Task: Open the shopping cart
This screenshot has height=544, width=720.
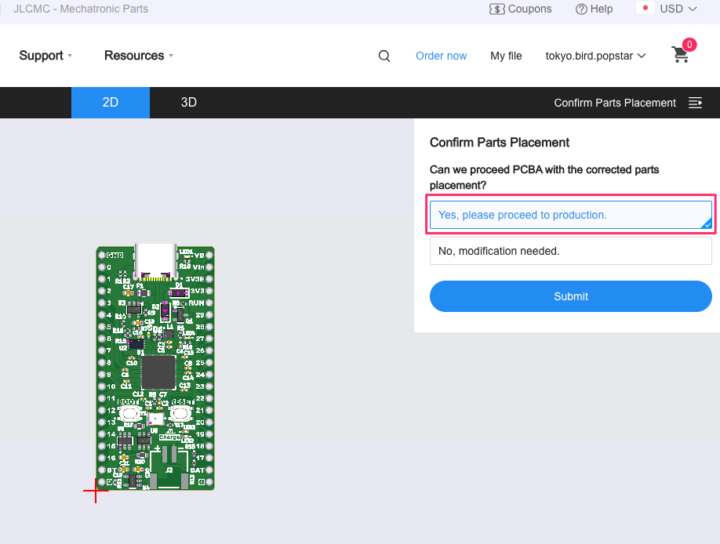Action: pyautogui.click(x=681, y=55)
